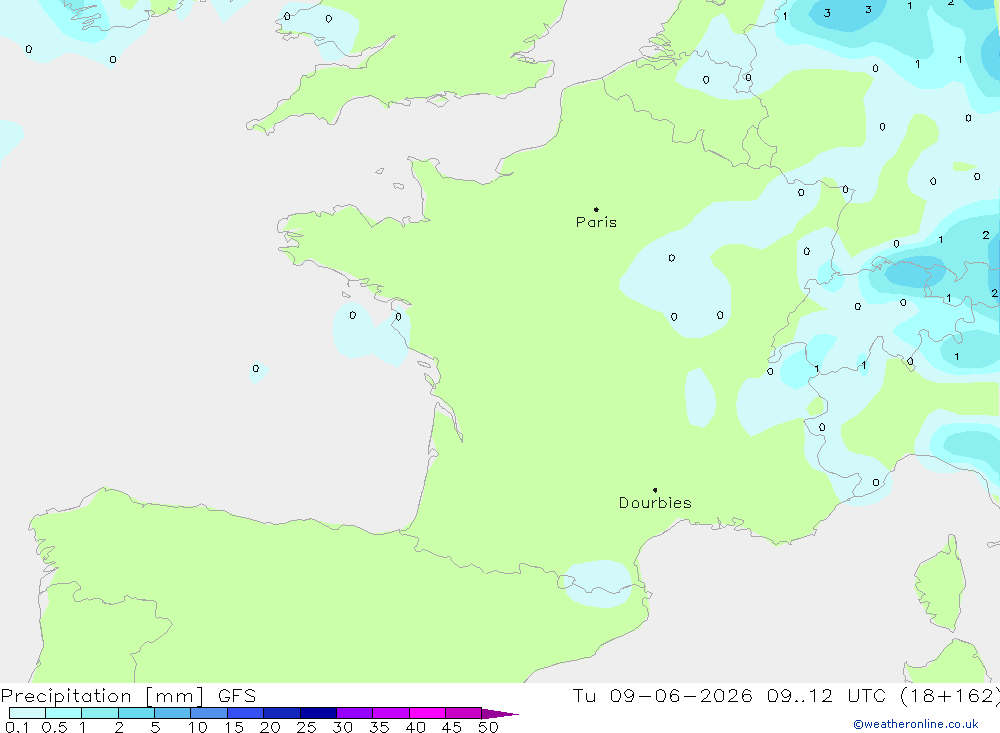Click the Precipitation [mm] GFS title
Viewport: 1000px width, 733px height.
(128, 695)
